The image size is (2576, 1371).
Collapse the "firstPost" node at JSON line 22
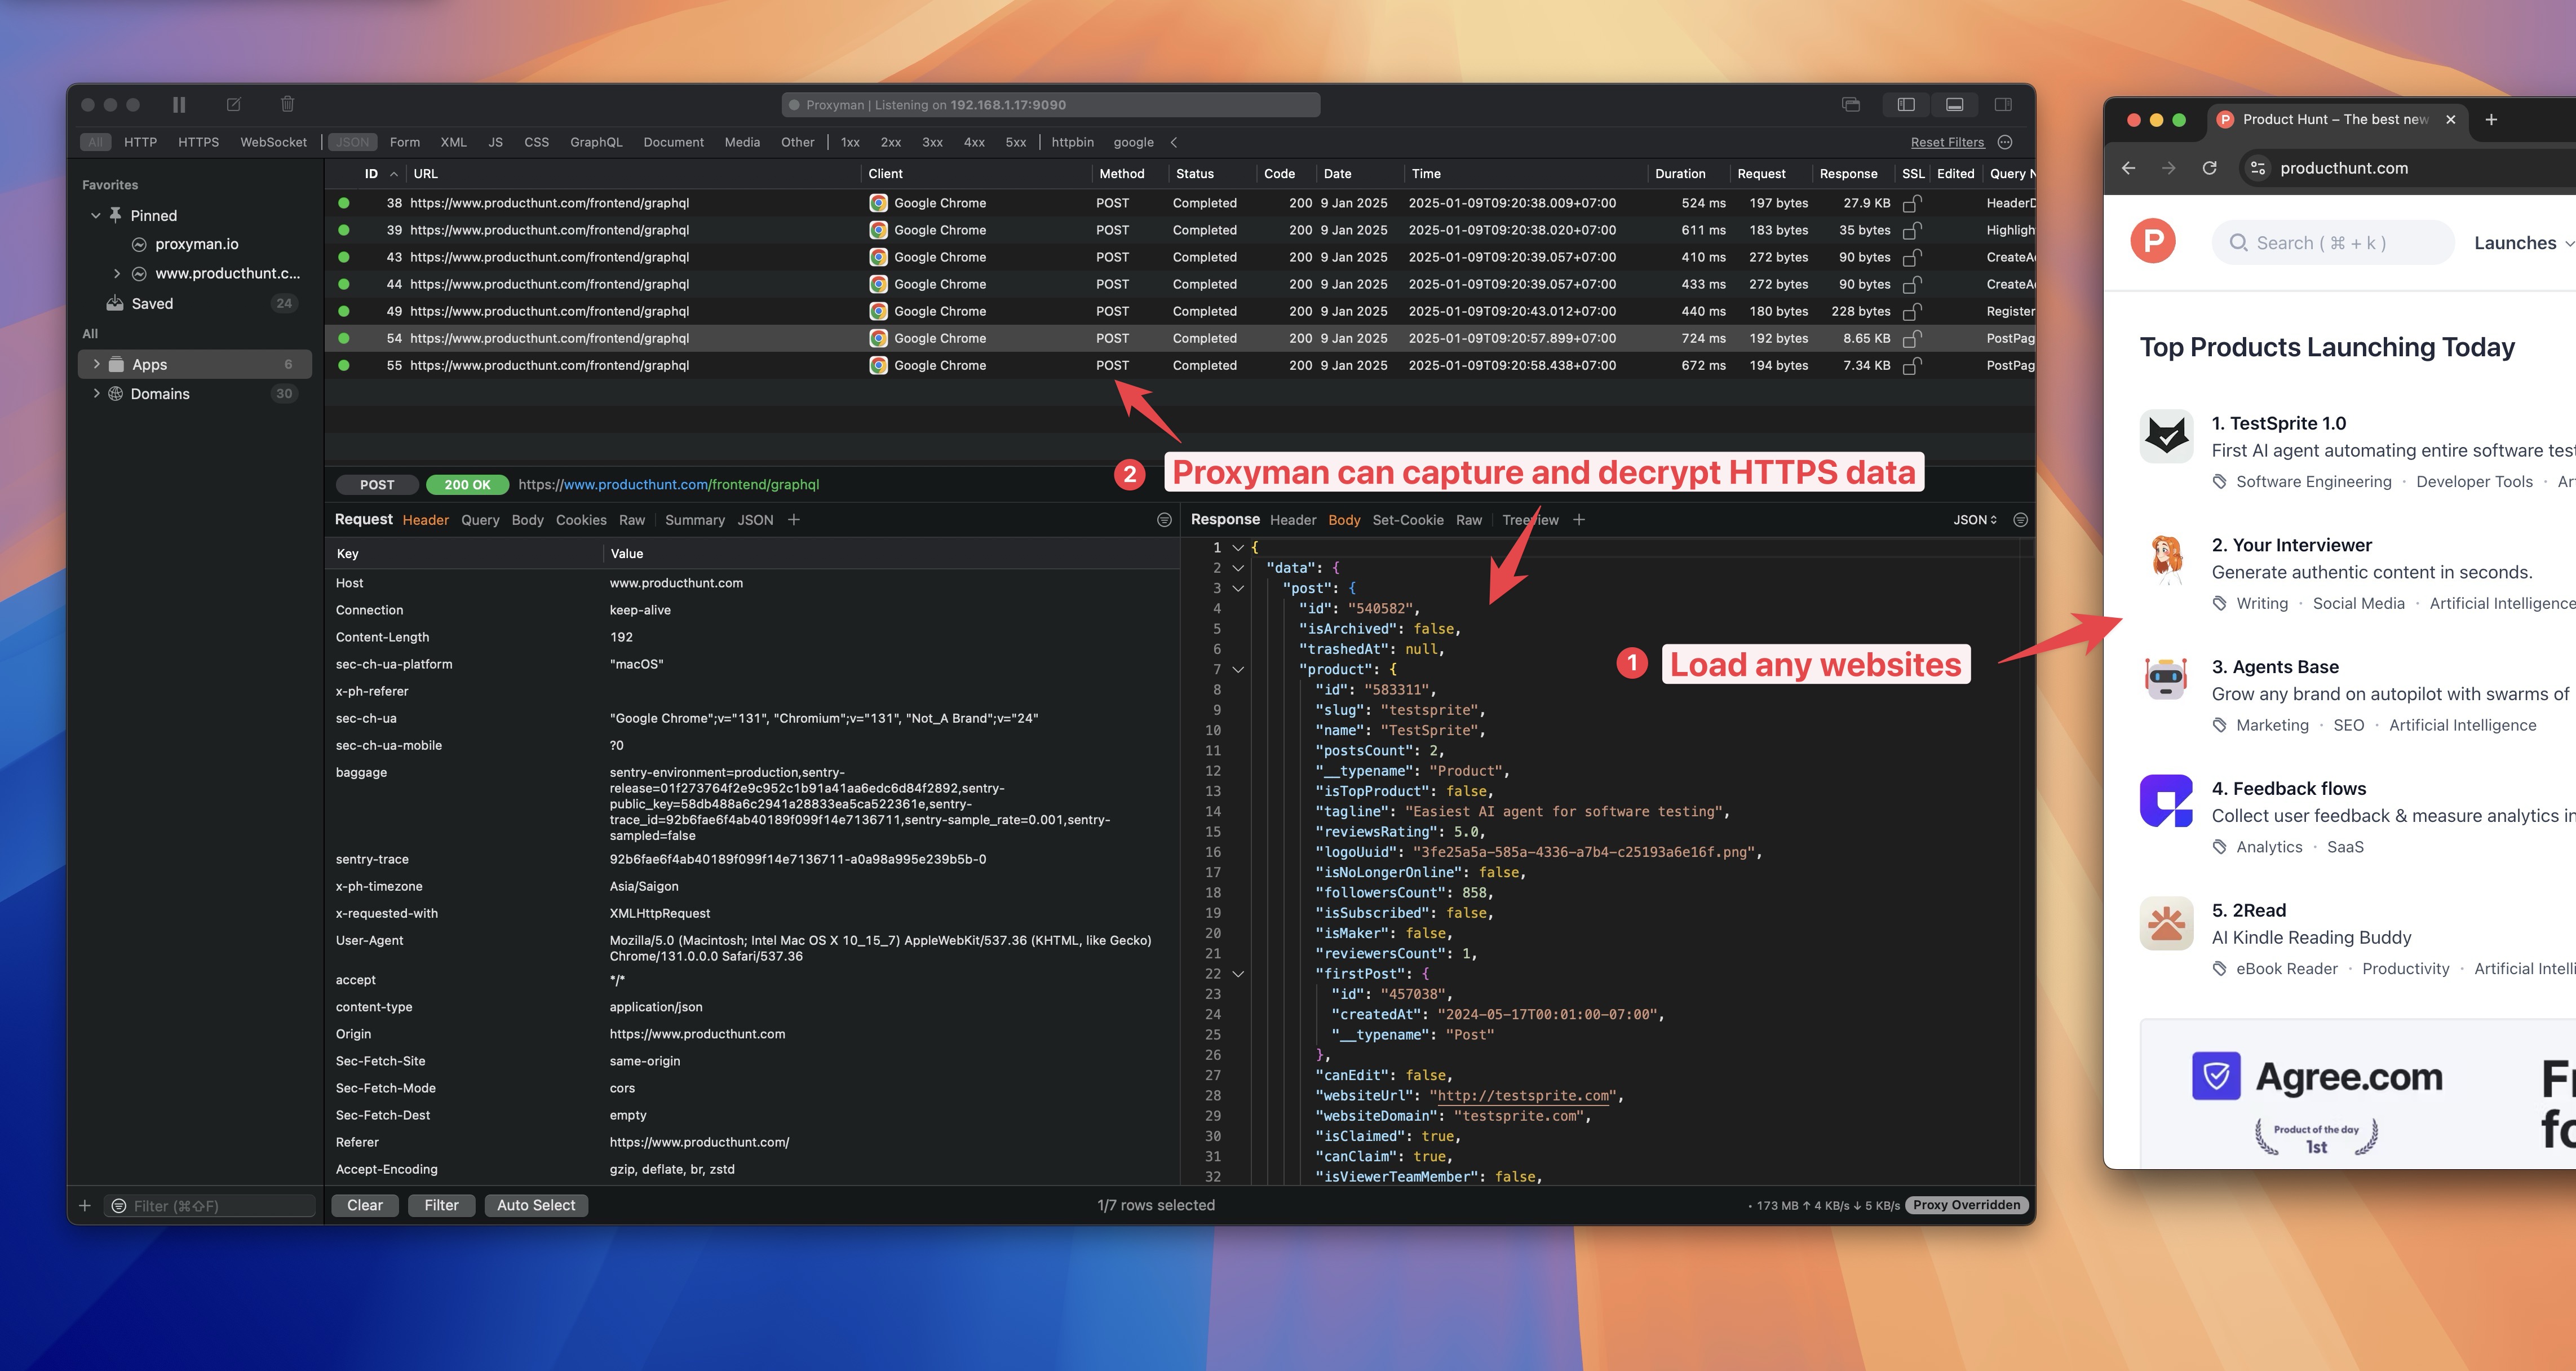pos(1238,974)
